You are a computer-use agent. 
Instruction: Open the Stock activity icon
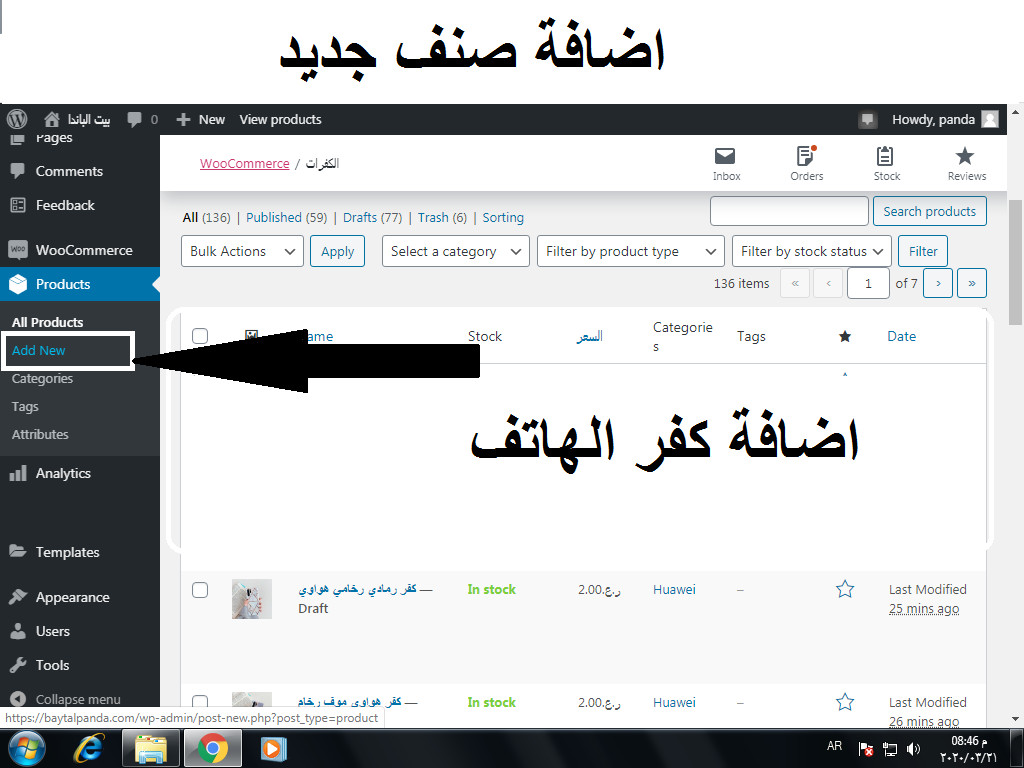pos(886,164)
